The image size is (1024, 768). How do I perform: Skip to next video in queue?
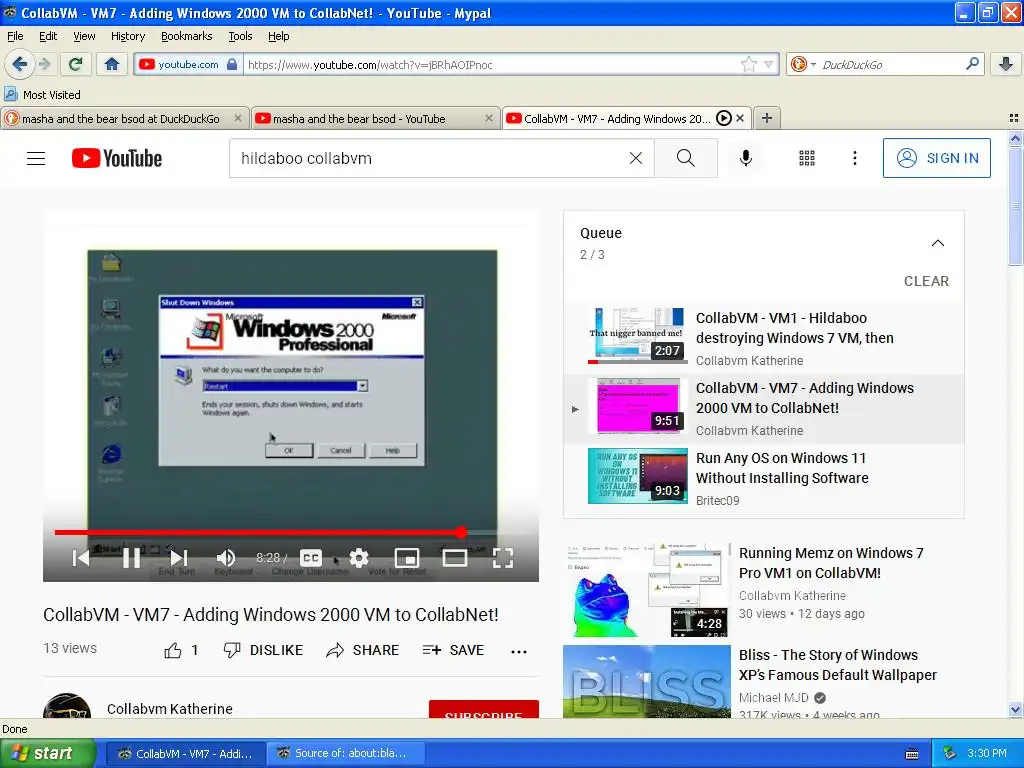[x=178, y=558]
